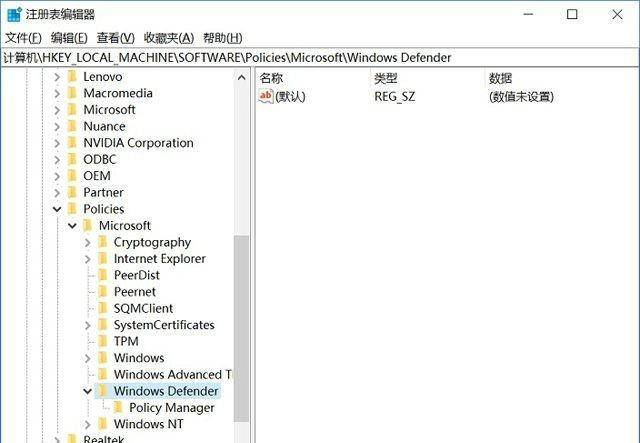Click the Cryptography folder icon
640x443 pixels.
coord(103,242)
